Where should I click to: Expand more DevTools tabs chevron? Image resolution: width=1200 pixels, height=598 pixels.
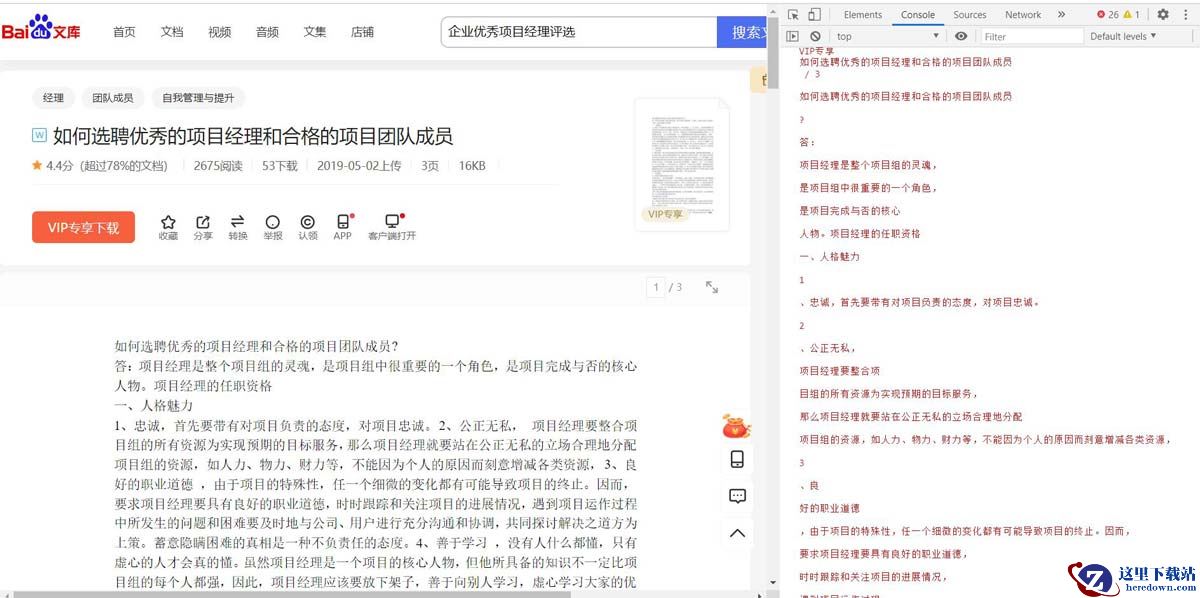(x=1061, y=15)
